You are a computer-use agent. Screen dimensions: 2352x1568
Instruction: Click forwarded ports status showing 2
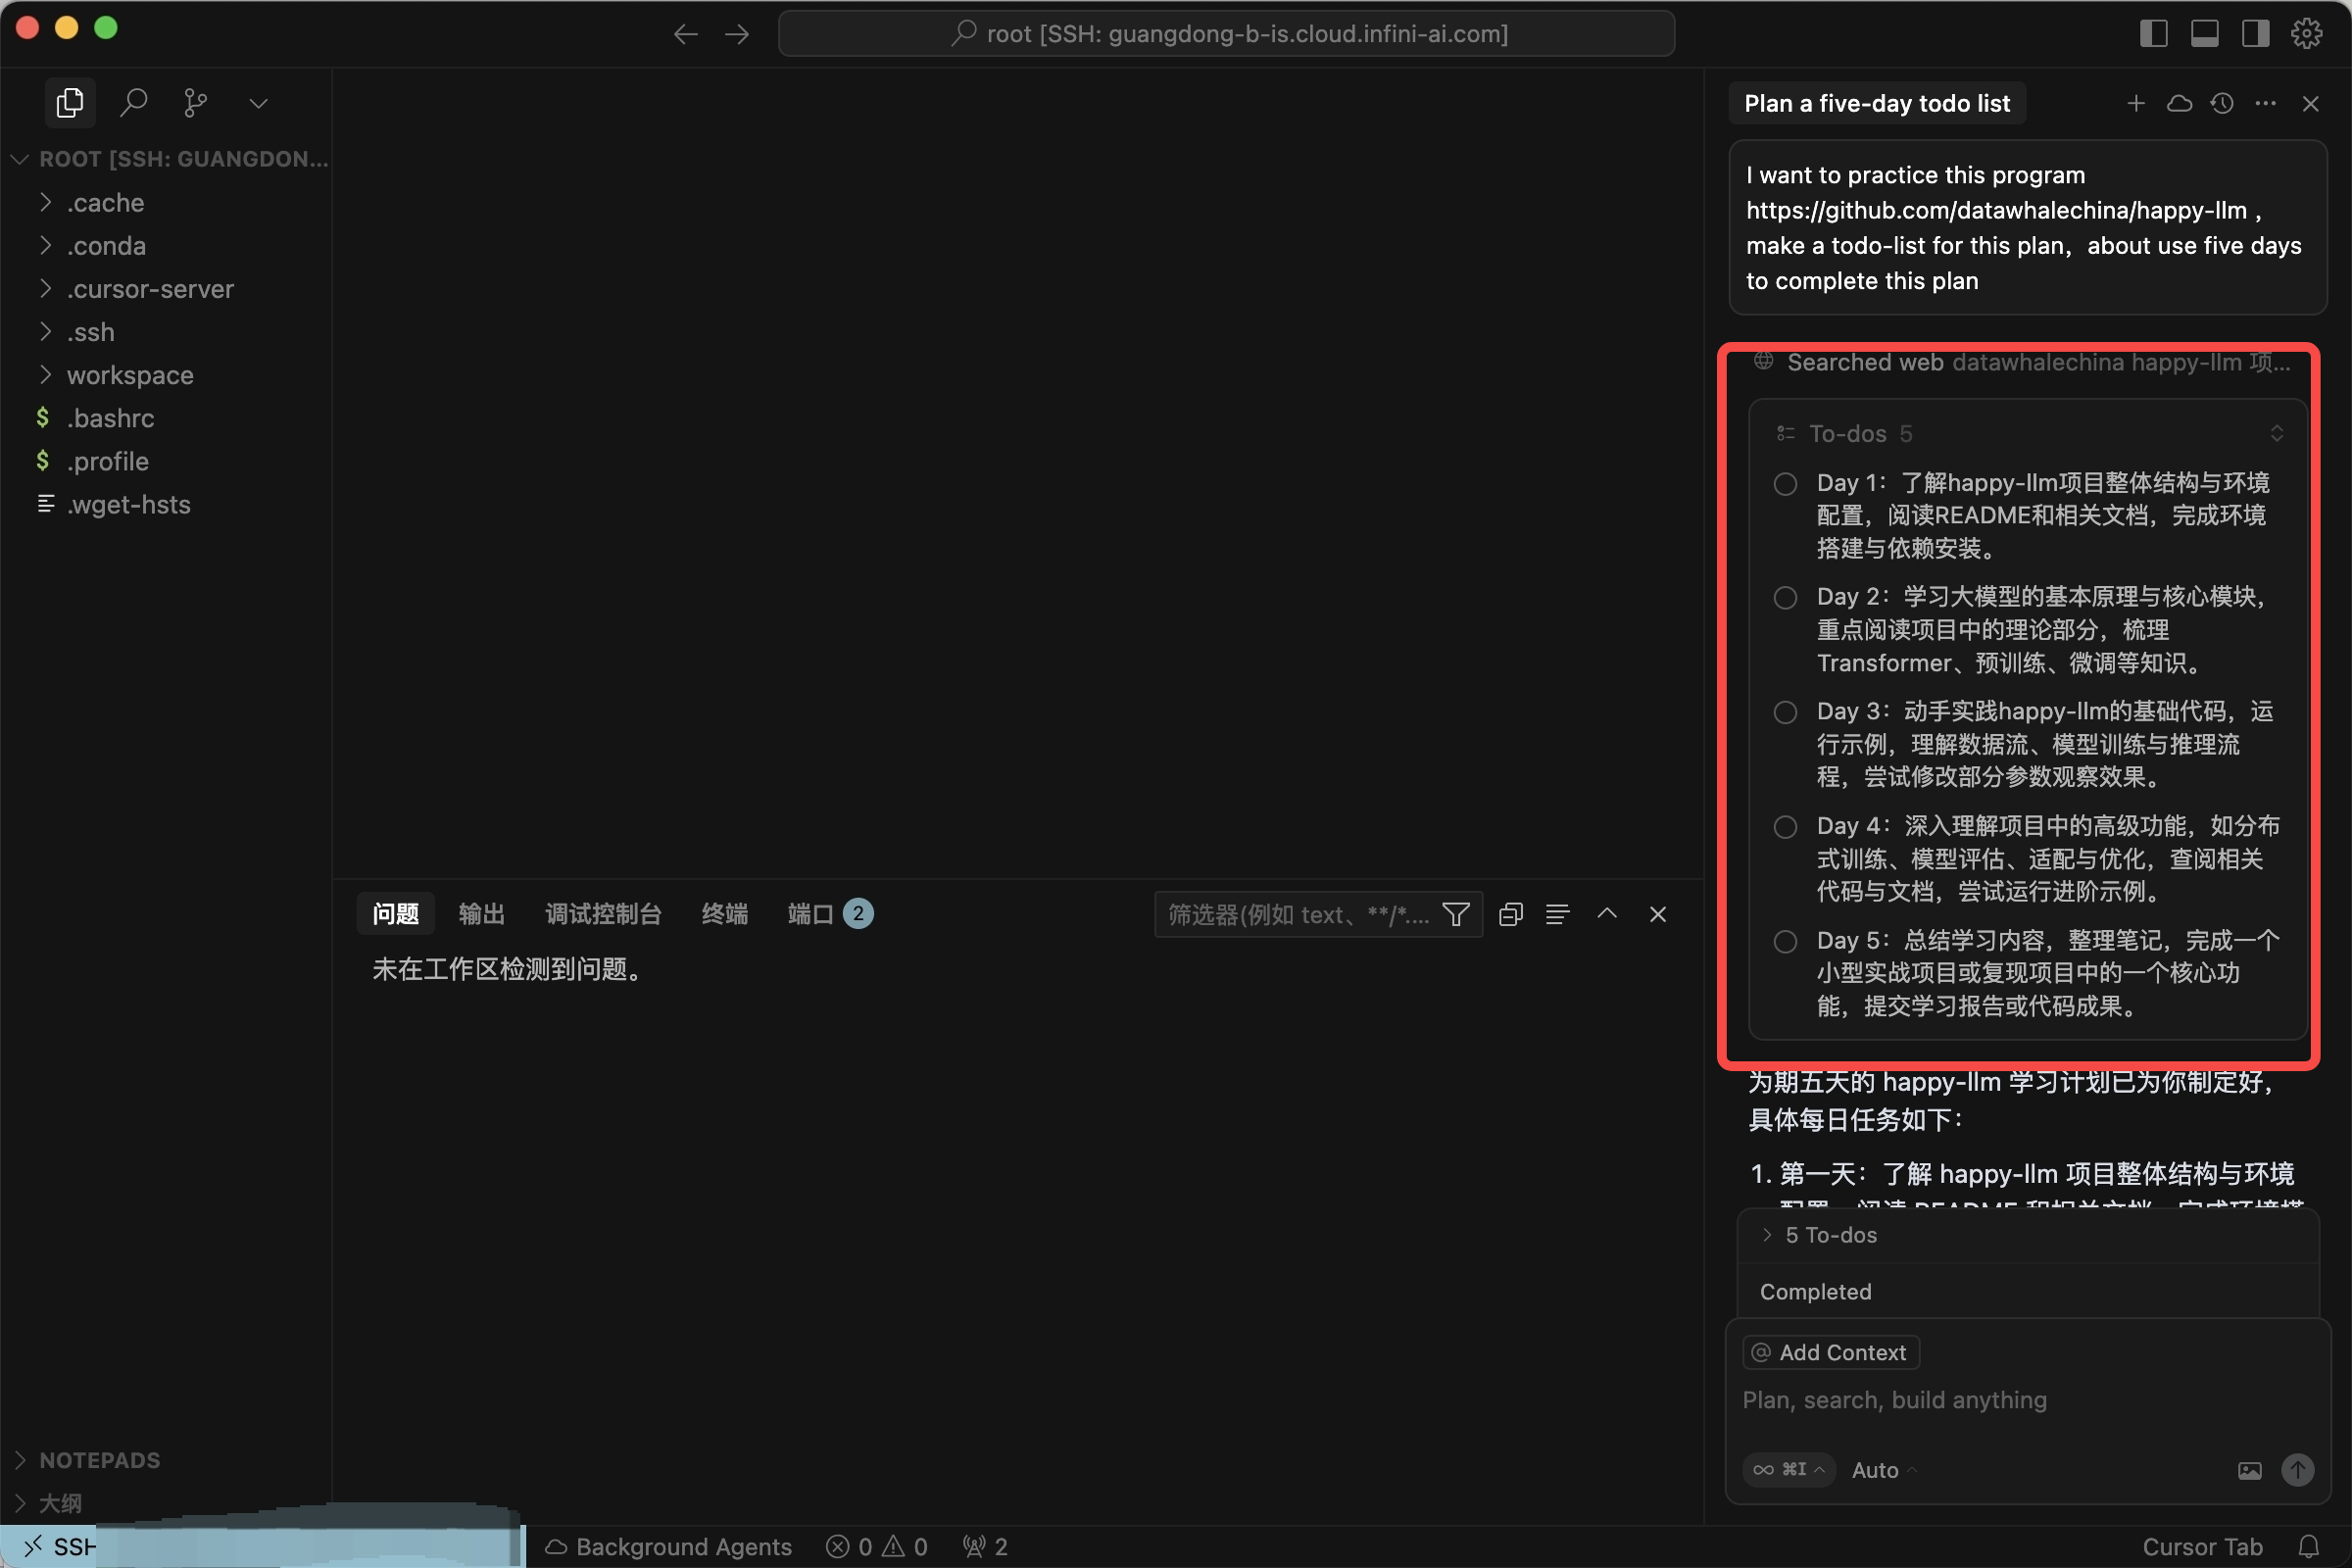[x=985, y=1547]
